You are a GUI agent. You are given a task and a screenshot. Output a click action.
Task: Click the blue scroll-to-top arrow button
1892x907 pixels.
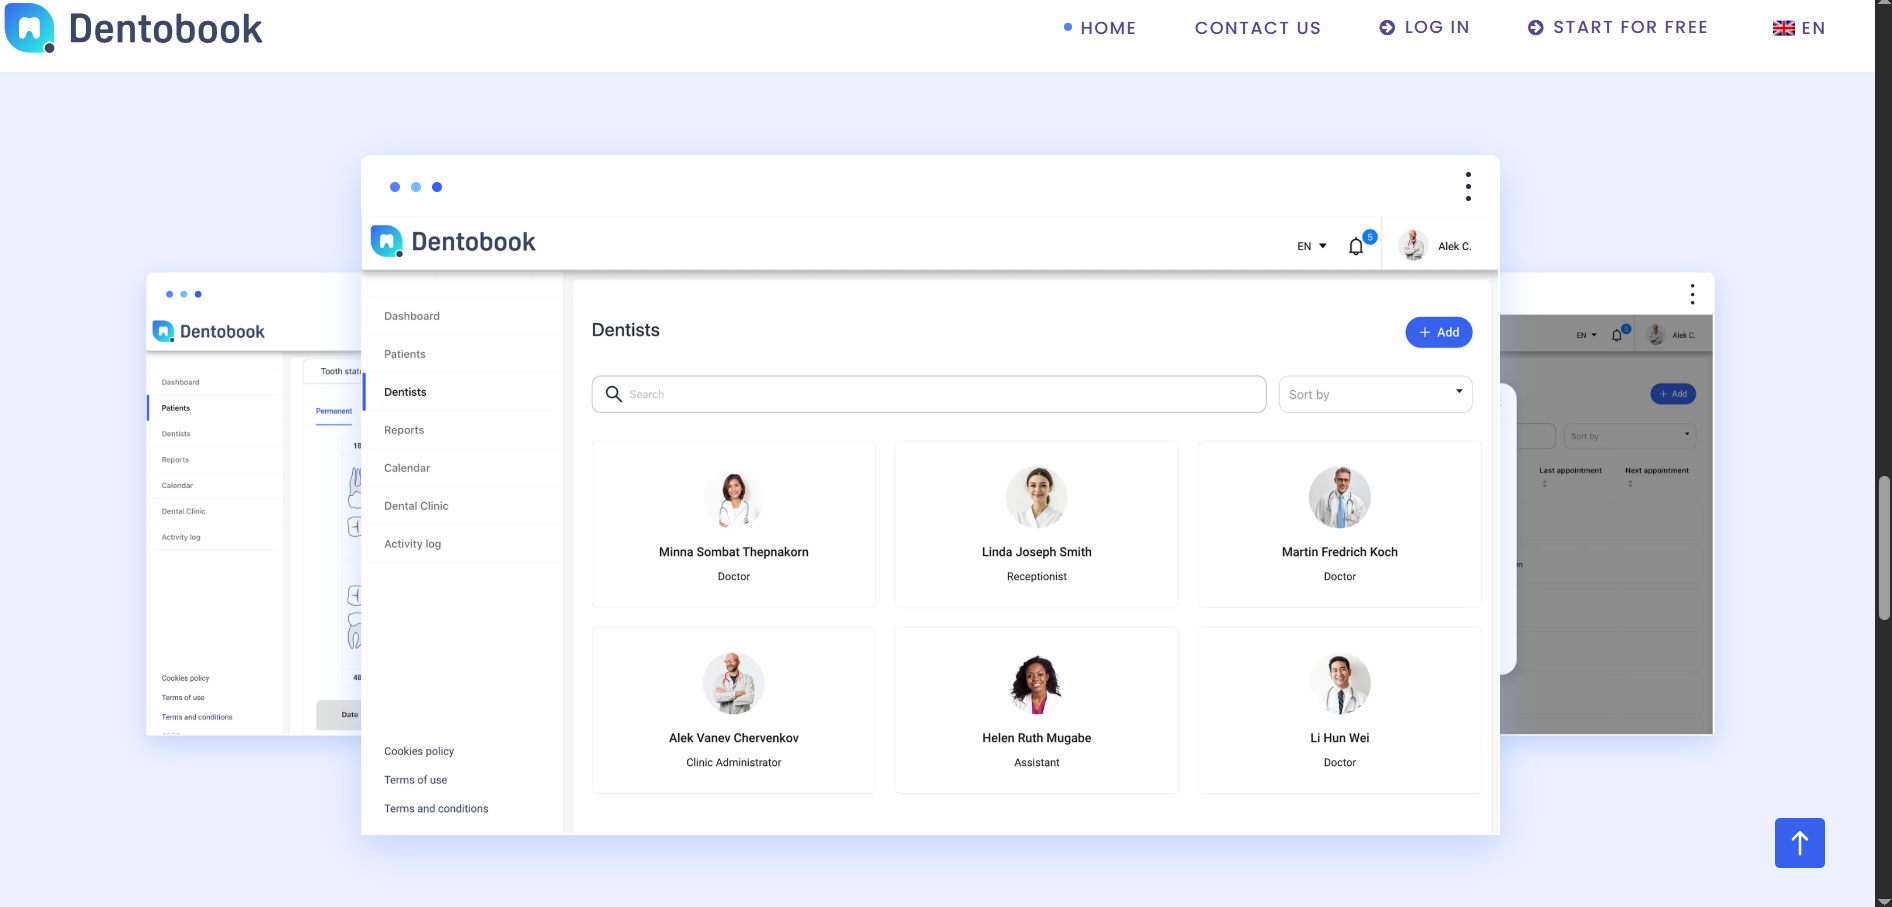(x=1800, y=843)
